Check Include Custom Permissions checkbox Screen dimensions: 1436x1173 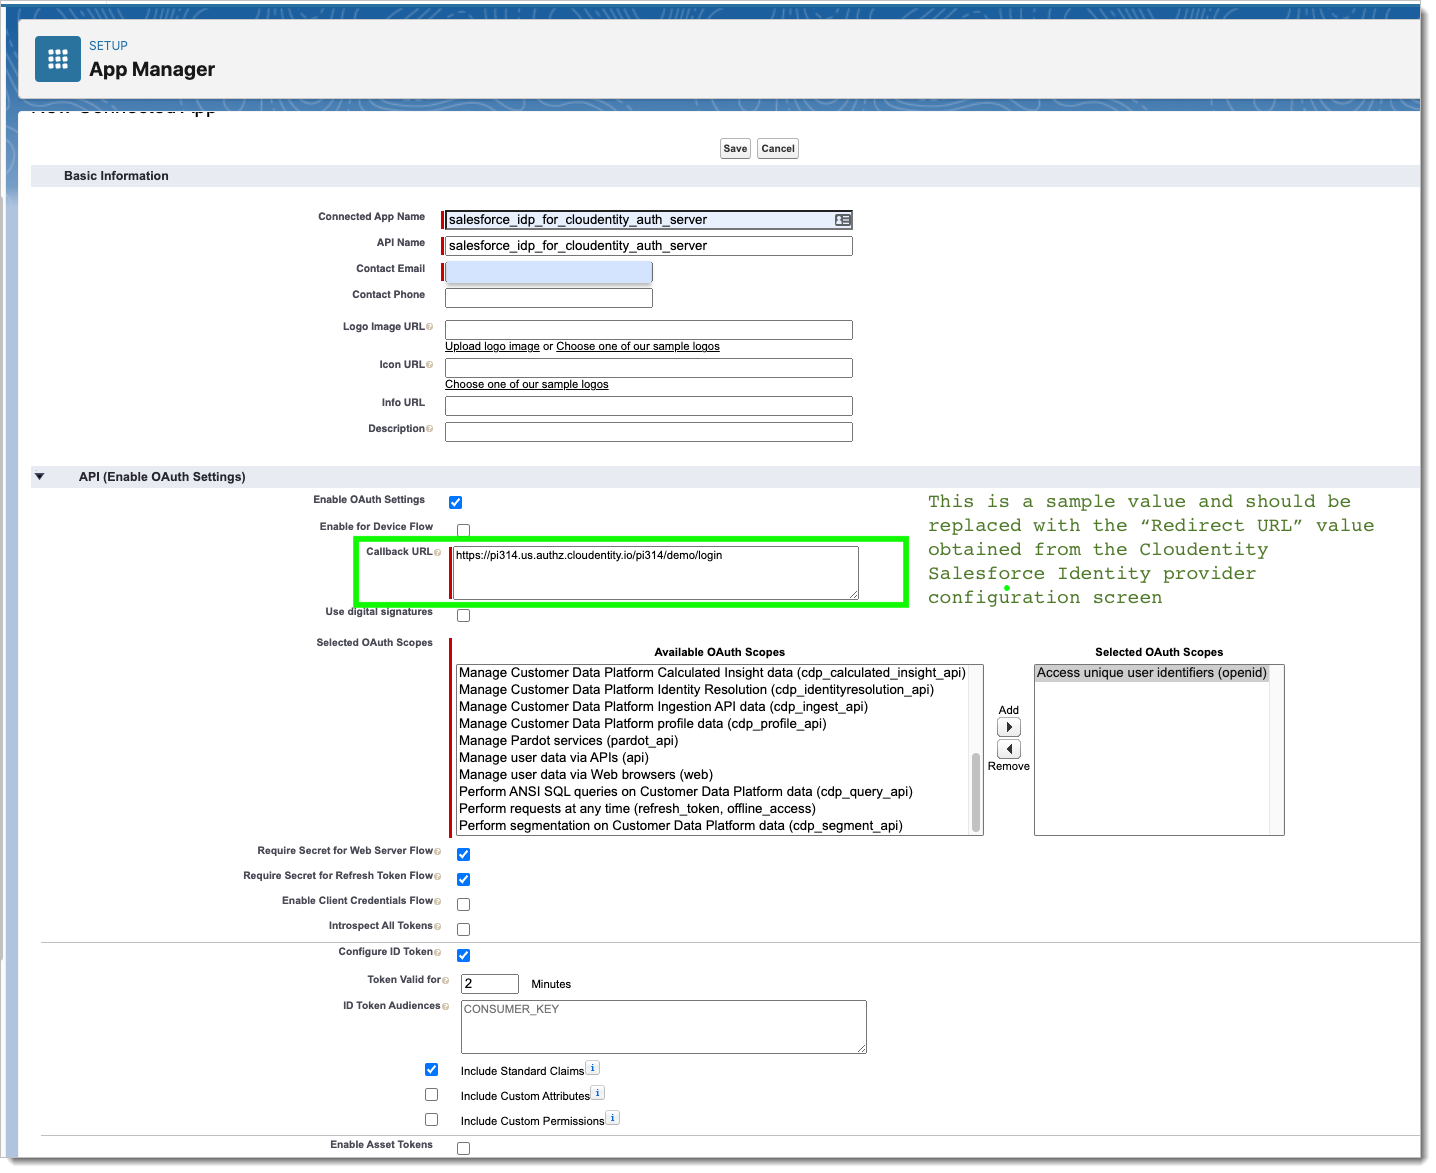(x=432, y=1119)
